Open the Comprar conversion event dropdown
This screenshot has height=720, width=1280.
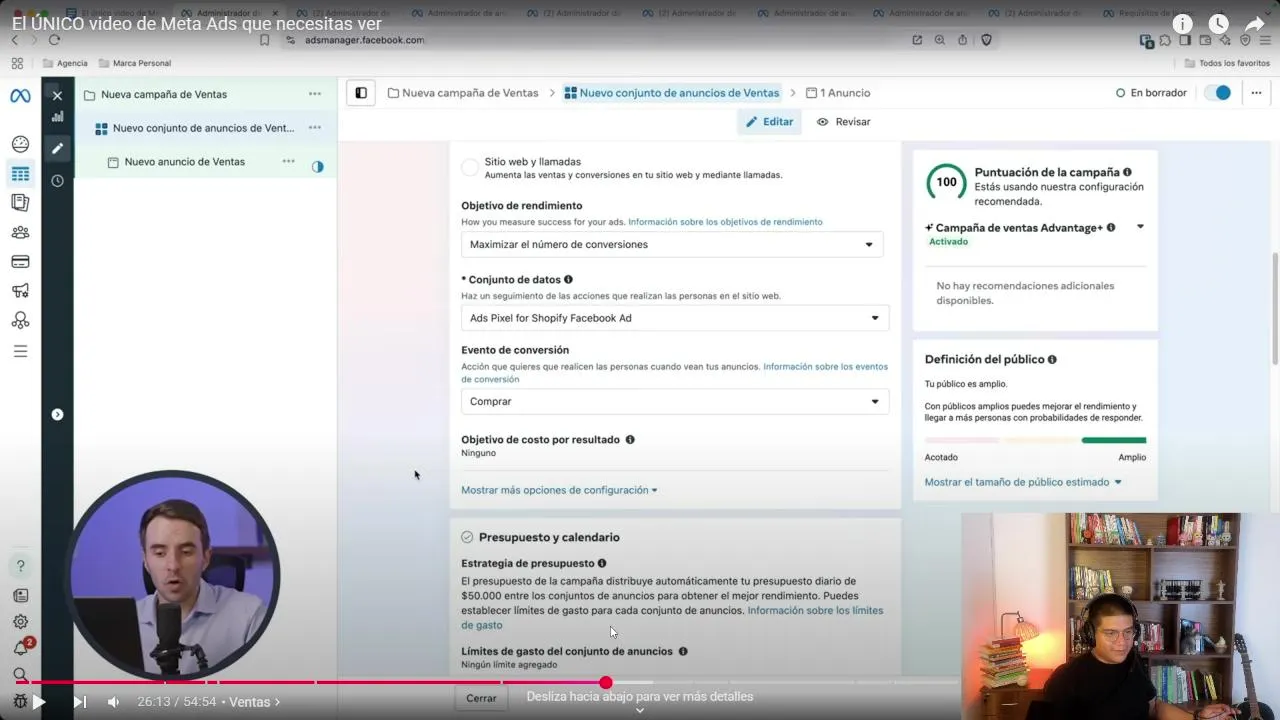point(675,401)
